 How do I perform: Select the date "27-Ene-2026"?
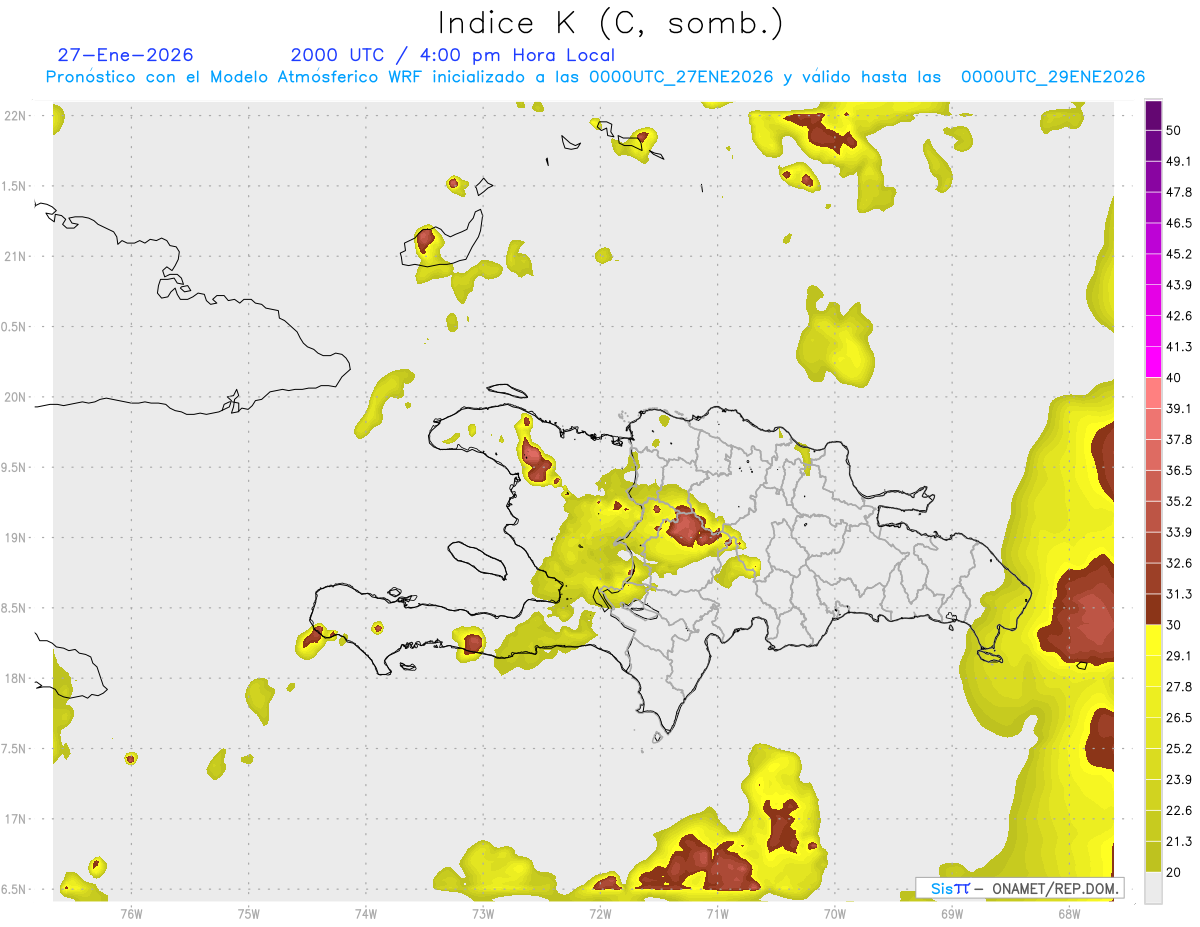coord(126,55)
